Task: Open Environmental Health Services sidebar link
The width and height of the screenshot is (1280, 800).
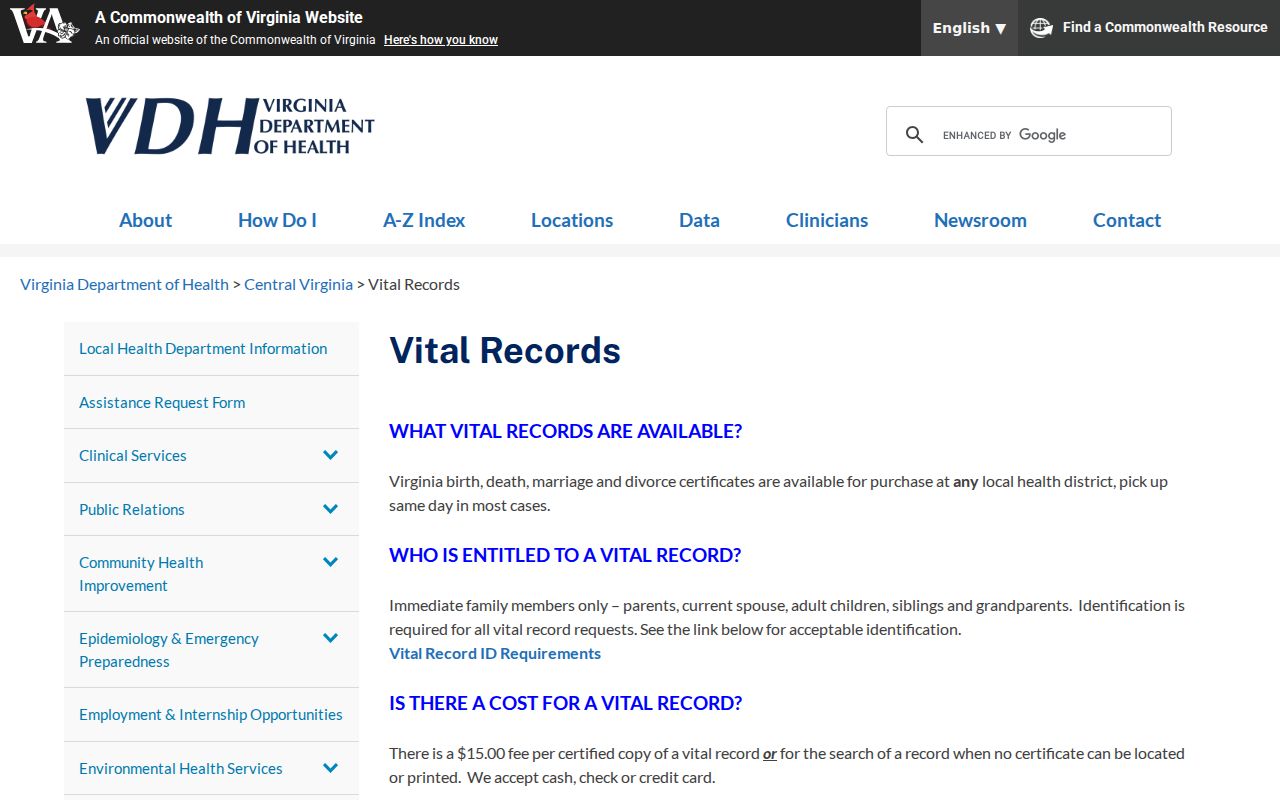Action: click(181, 768)
